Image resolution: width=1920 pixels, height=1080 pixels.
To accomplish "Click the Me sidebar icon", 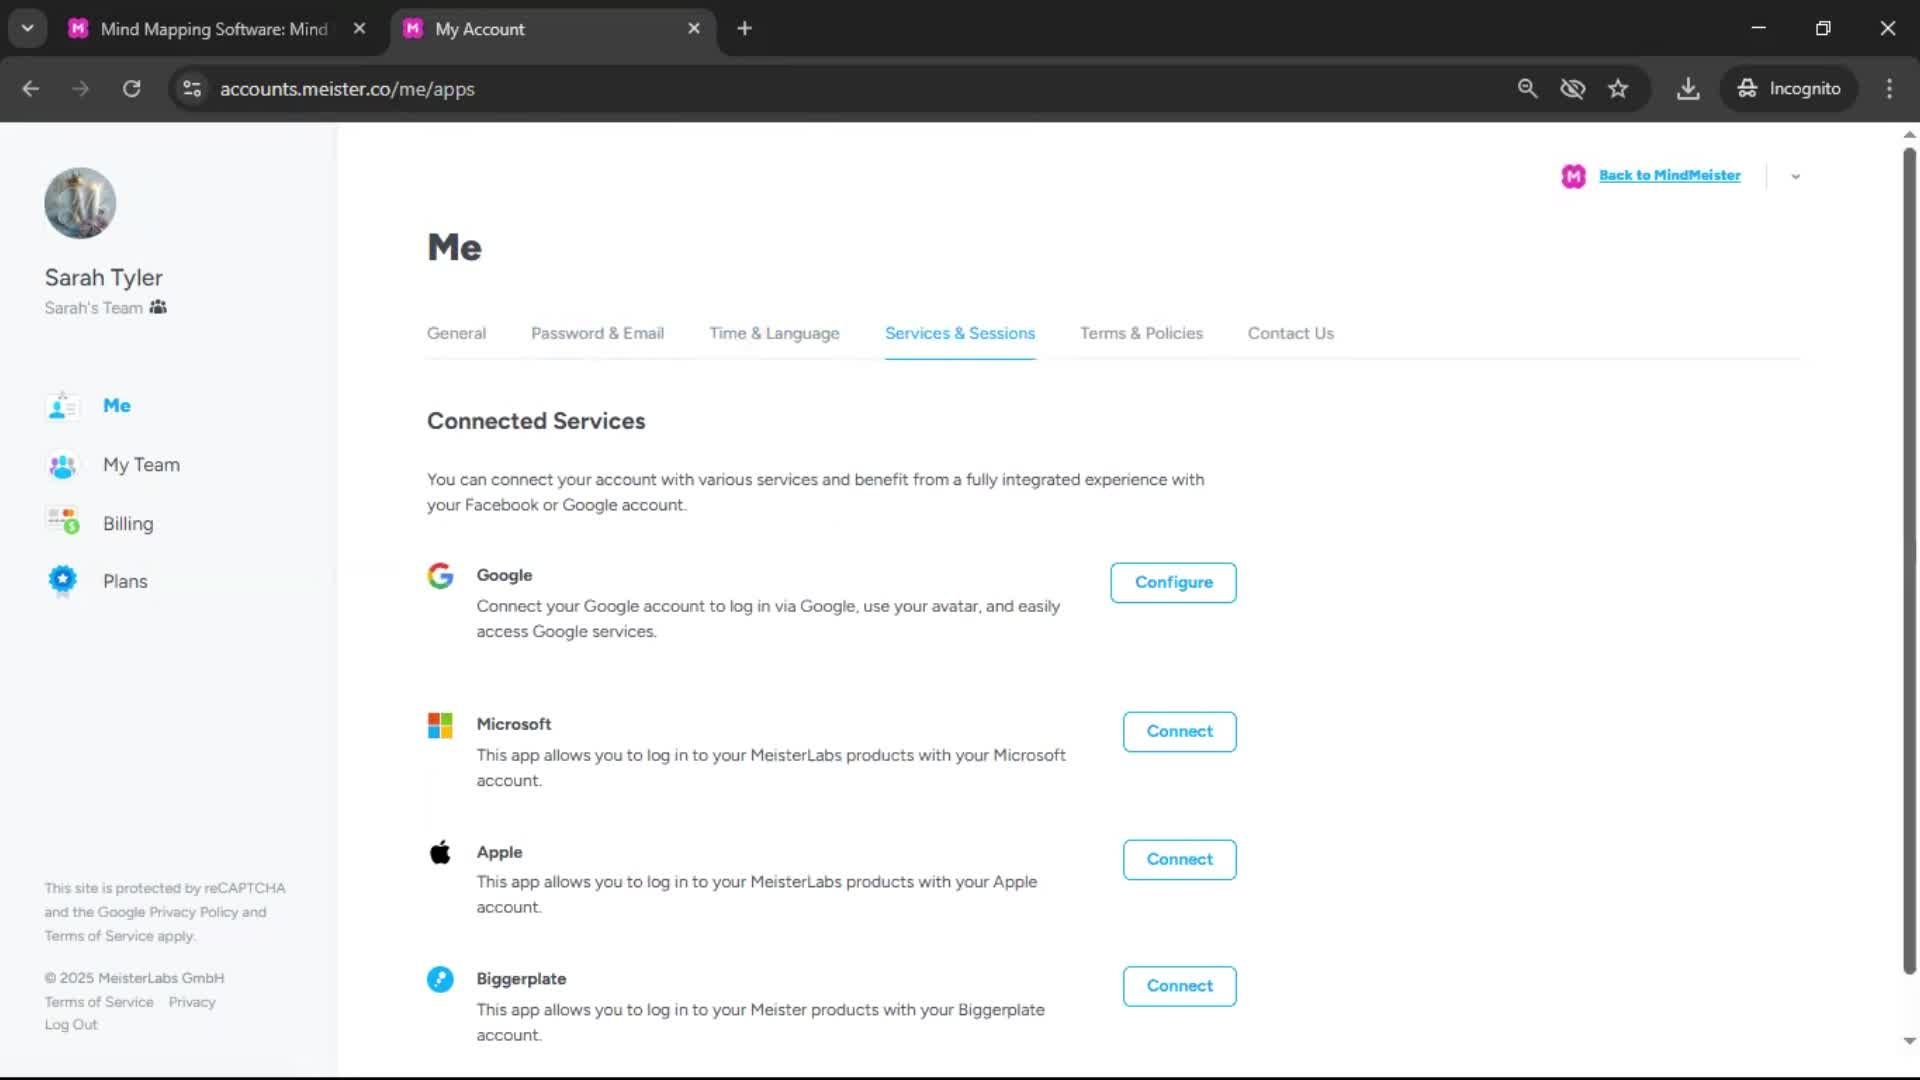I will tap(62, 406).
